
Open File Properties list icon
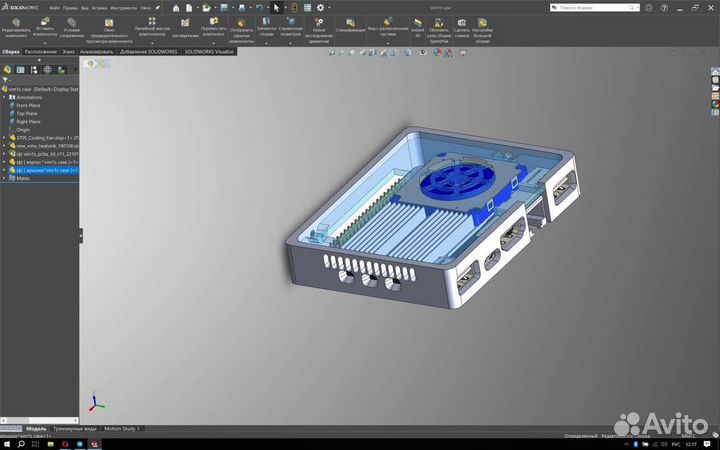coord(308,8)
